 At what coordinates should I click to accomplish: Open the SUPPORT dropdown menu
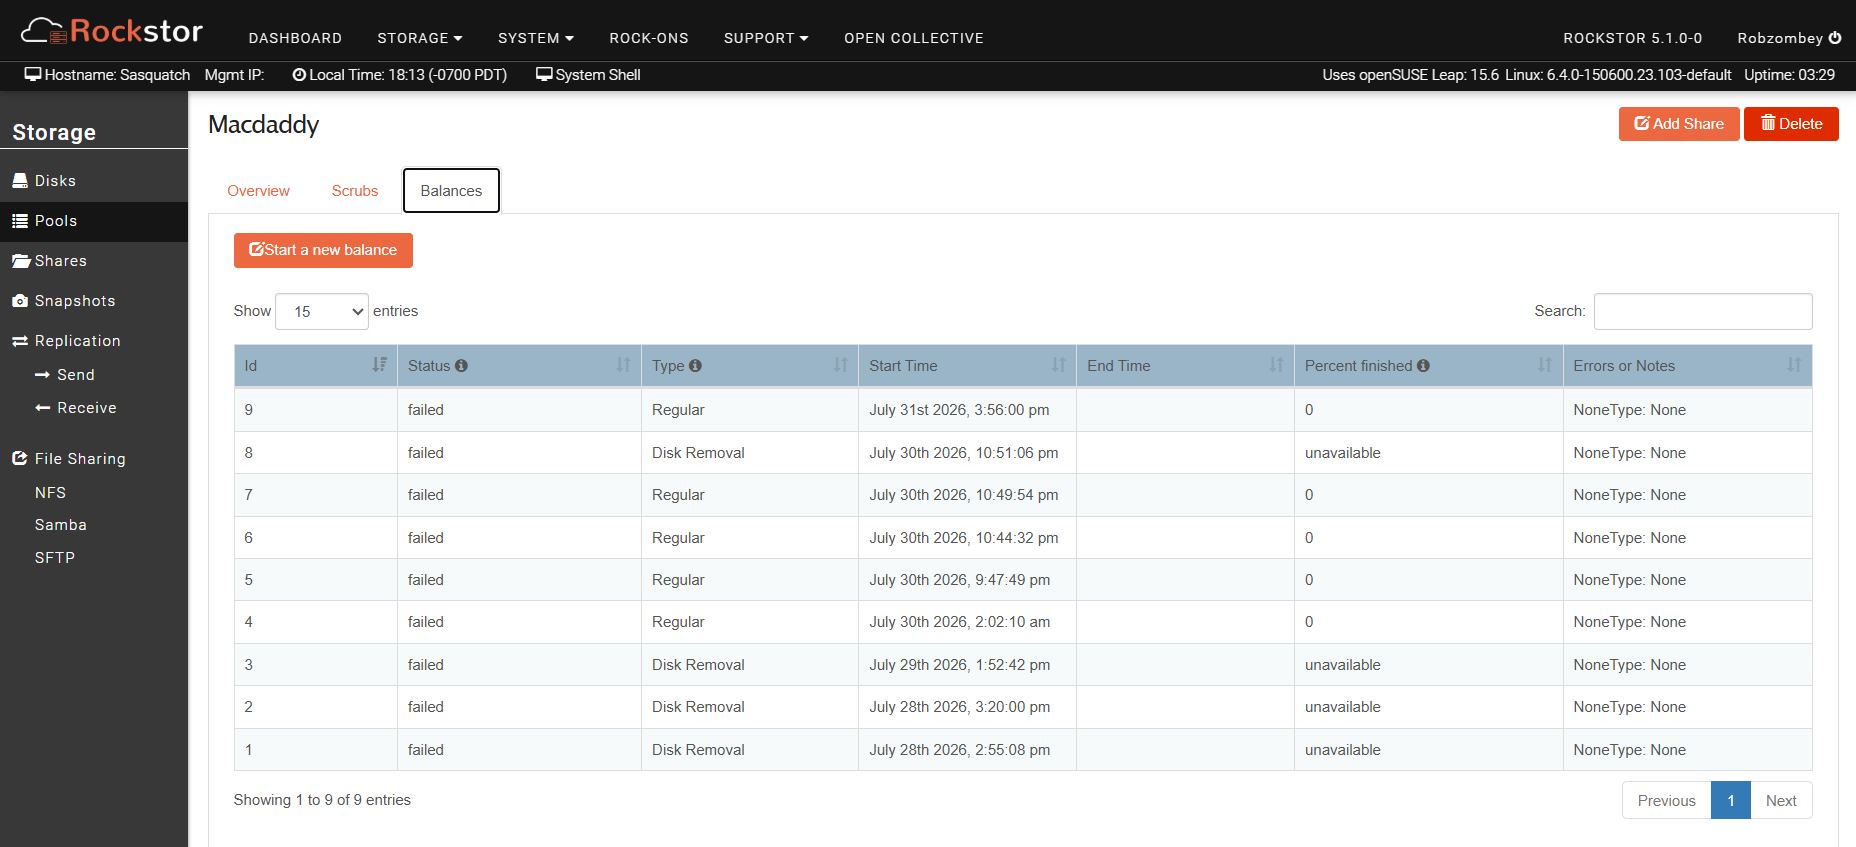pyautogui.click(x=766, y=38)
